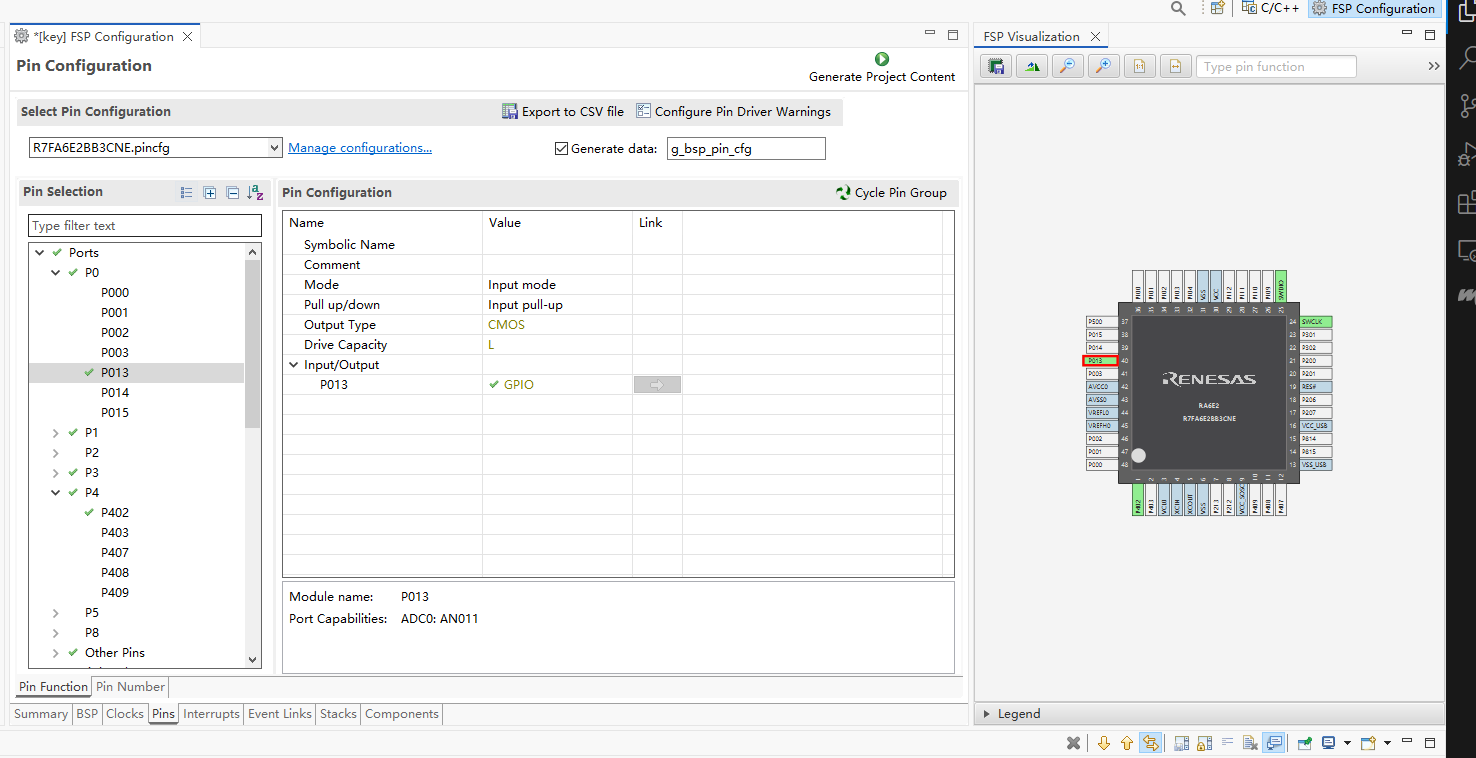Click the Manage configurations link
Image resolution: width=1476 pixels, height=758 pixels.
360,148
